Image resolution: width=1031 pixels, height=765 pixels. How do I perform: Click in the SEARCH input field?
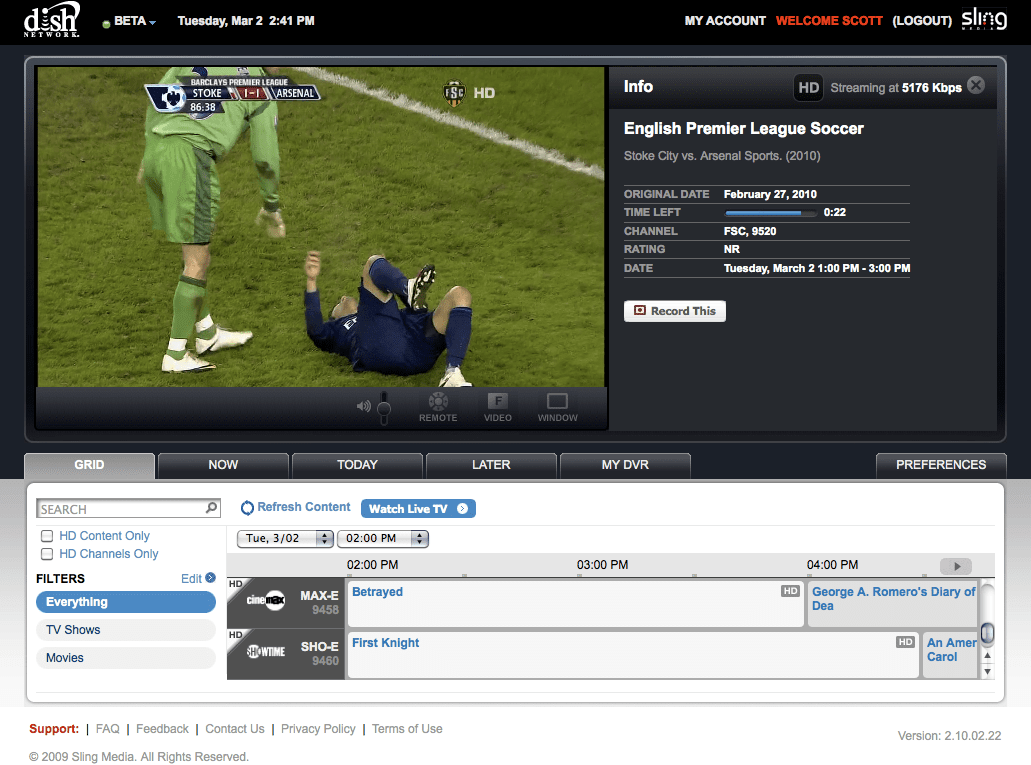tap(122, 508)
